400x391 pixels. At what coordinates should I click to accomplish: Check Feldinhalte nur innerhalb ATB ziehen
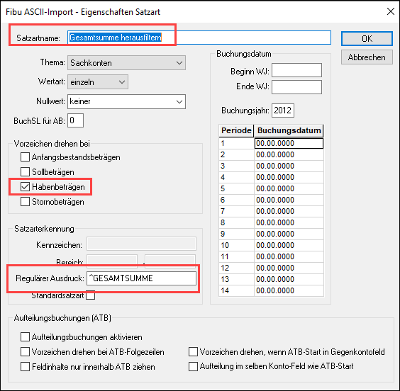coord(25,367)
